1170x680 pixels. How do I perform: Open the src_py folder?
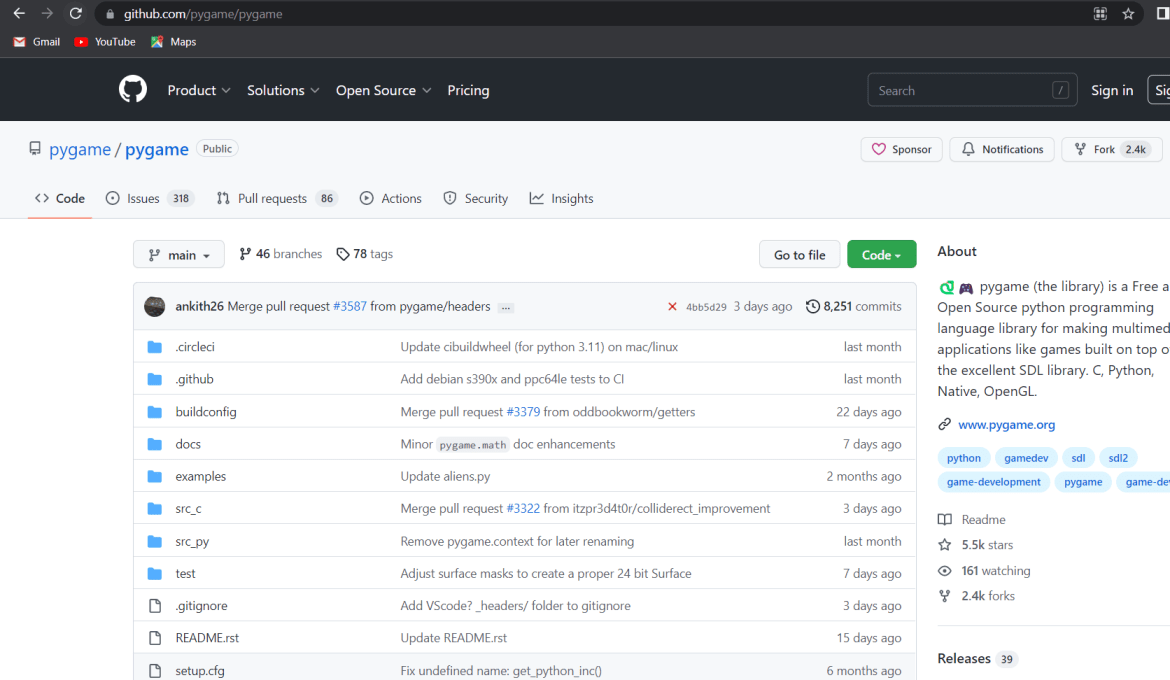pos(192,541)
